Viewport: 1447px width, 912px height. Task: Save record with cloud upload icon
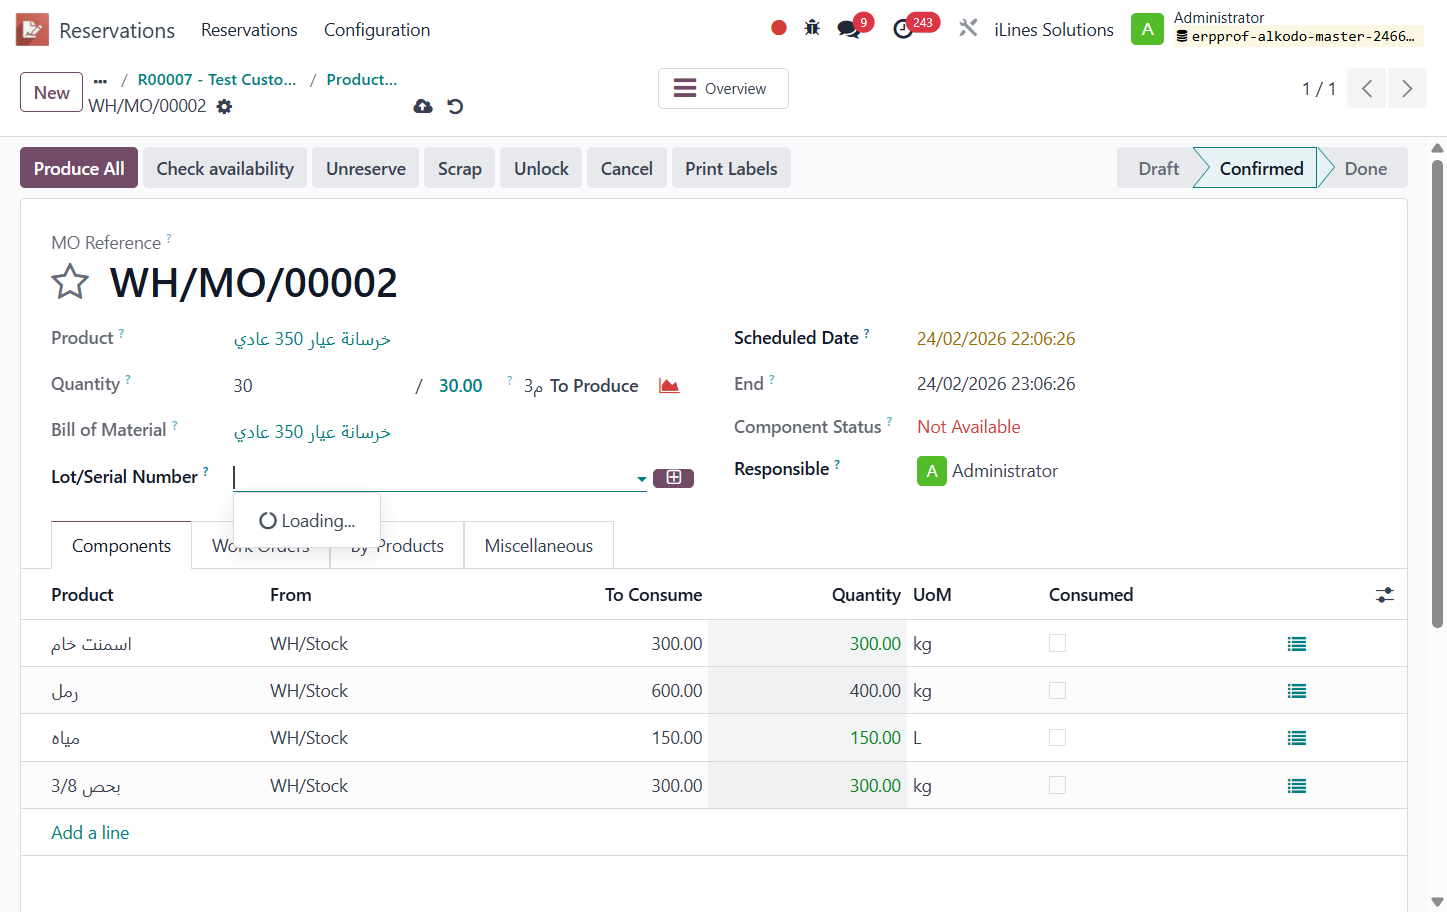[x=423, y=106]
